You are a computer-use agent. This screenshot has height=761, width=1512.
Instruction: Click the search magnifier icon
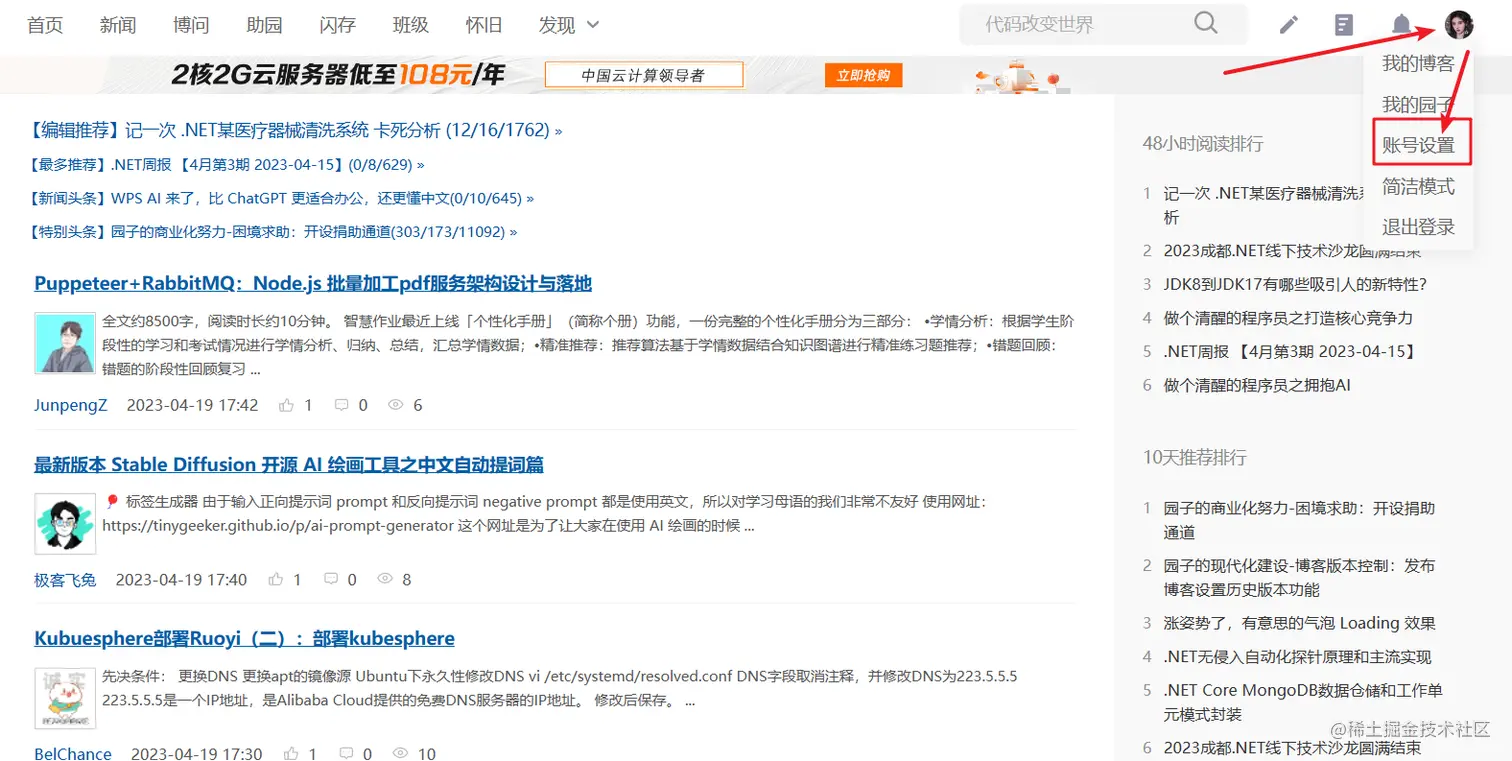coord(1205,23)
